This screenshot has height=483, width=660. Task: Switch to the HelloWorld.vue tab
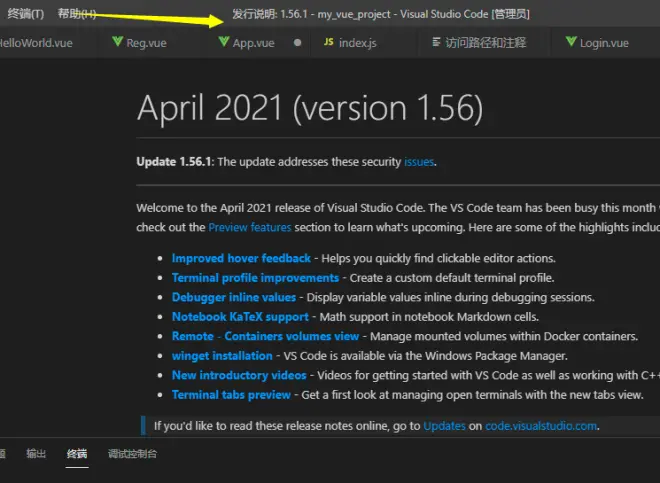(36, 43)
